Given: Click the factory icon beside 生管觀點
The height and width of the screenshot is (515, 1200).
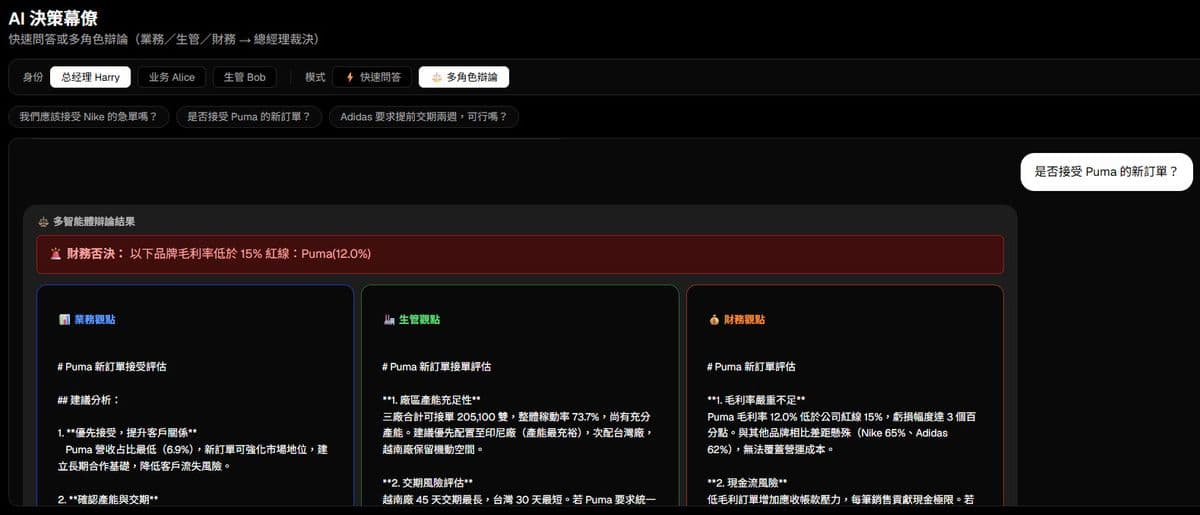Looking at the screenshot, I should (x=389, y=320).
